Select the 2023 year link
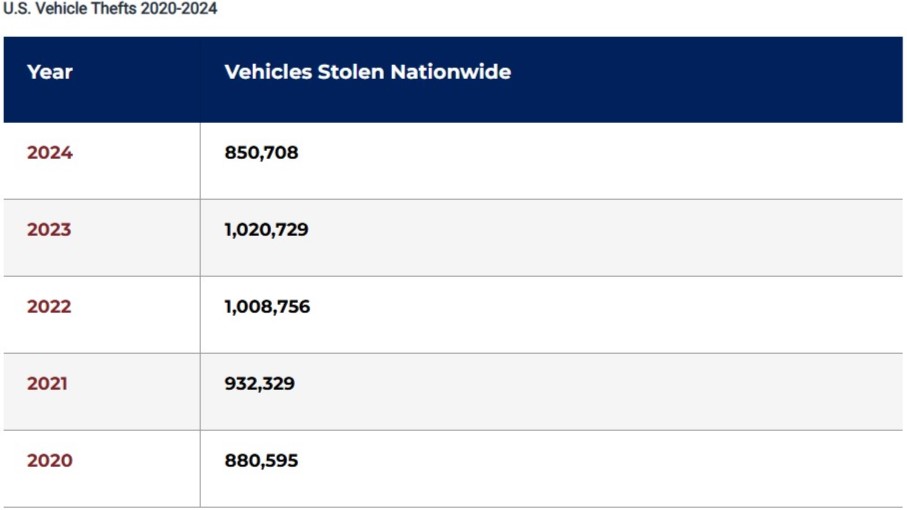 49,230
